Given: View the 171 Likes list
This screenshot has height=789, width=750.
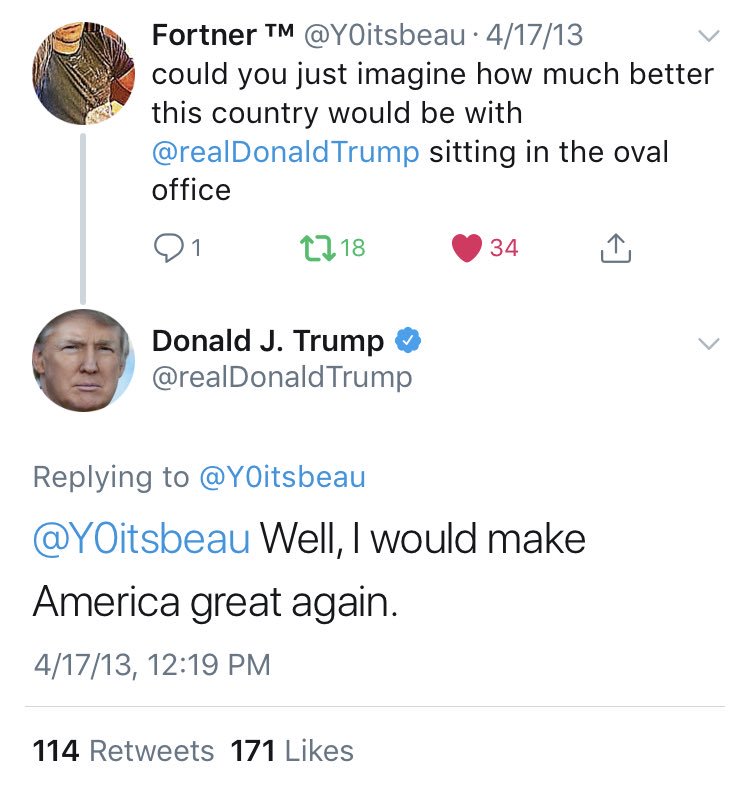Looking at the screenshot, I should pyautogui.click(x=292, y=750).
